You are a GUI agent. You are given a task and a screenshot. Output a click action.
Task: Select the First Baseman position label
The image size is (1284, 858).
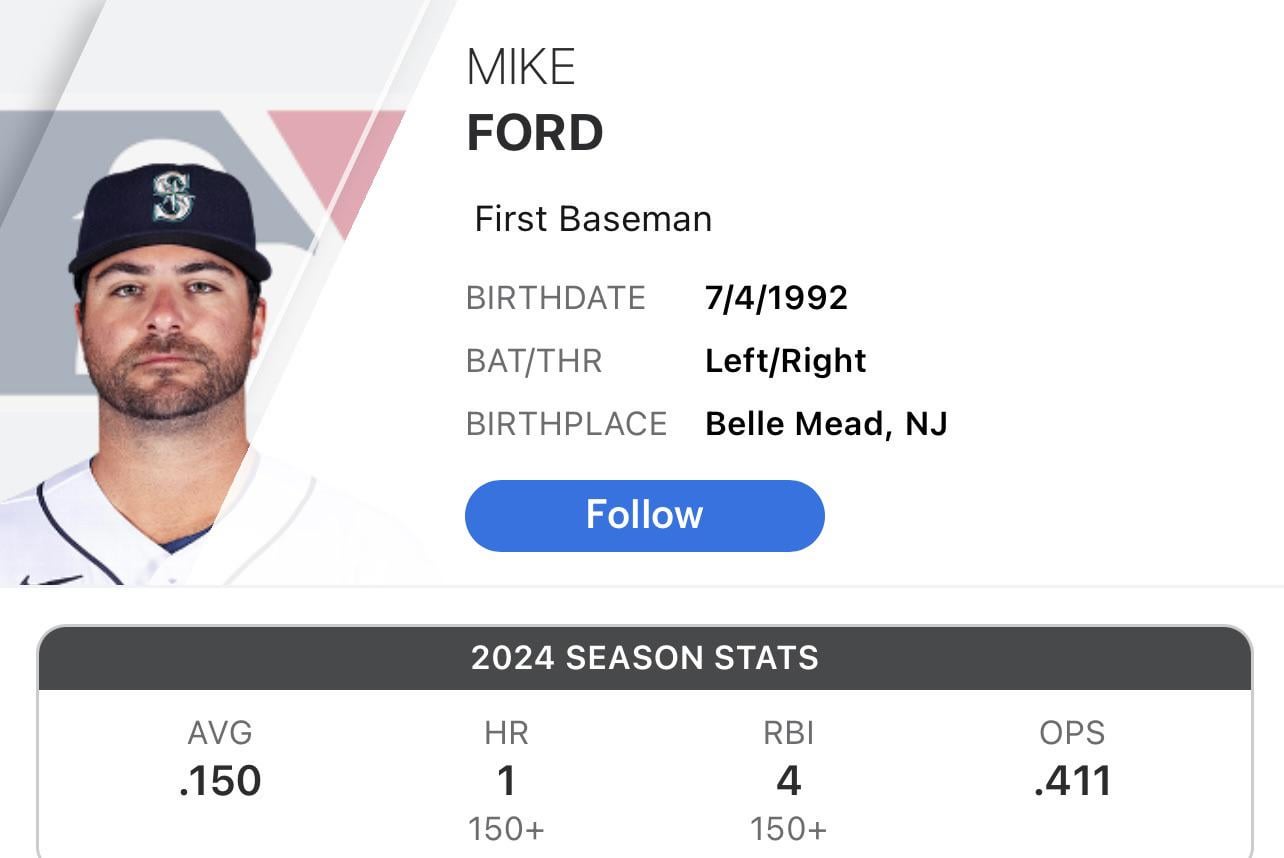(x=594, y=218)
